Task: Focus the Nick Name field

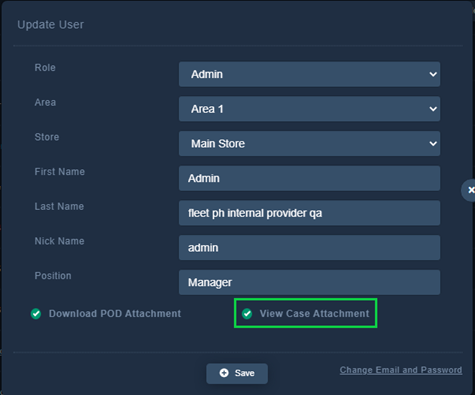Action: coord(309,248)
